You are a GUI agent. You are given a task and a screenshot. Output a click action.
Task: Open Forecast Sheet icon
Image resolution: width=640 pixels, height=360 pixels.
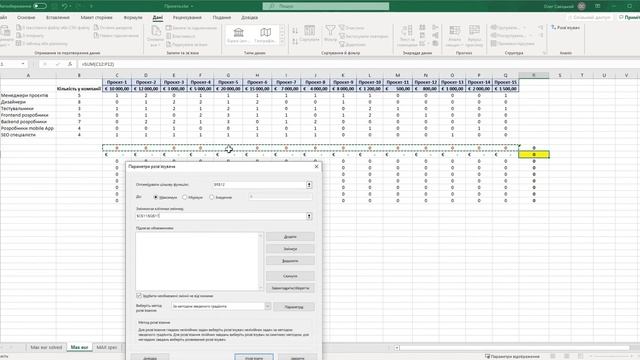(474, 31)
